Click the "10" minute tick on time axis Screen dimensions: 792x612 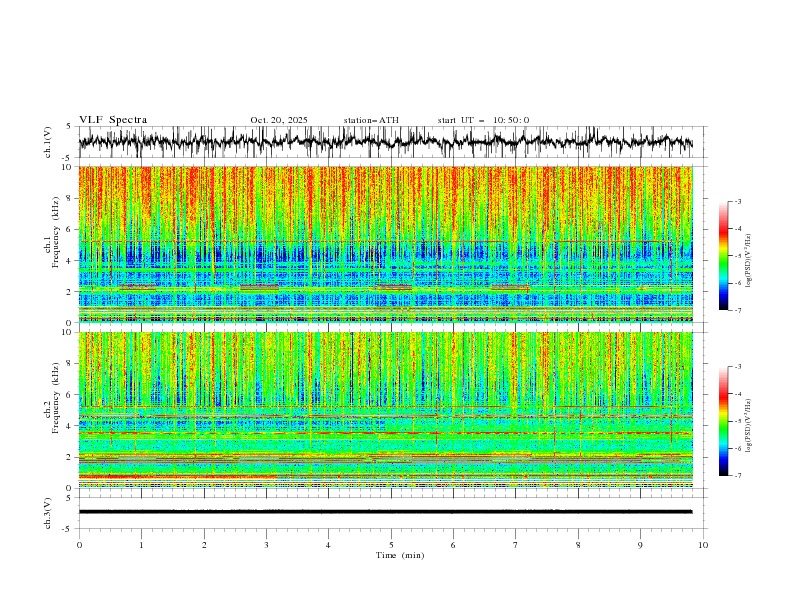tap(703, 545)
